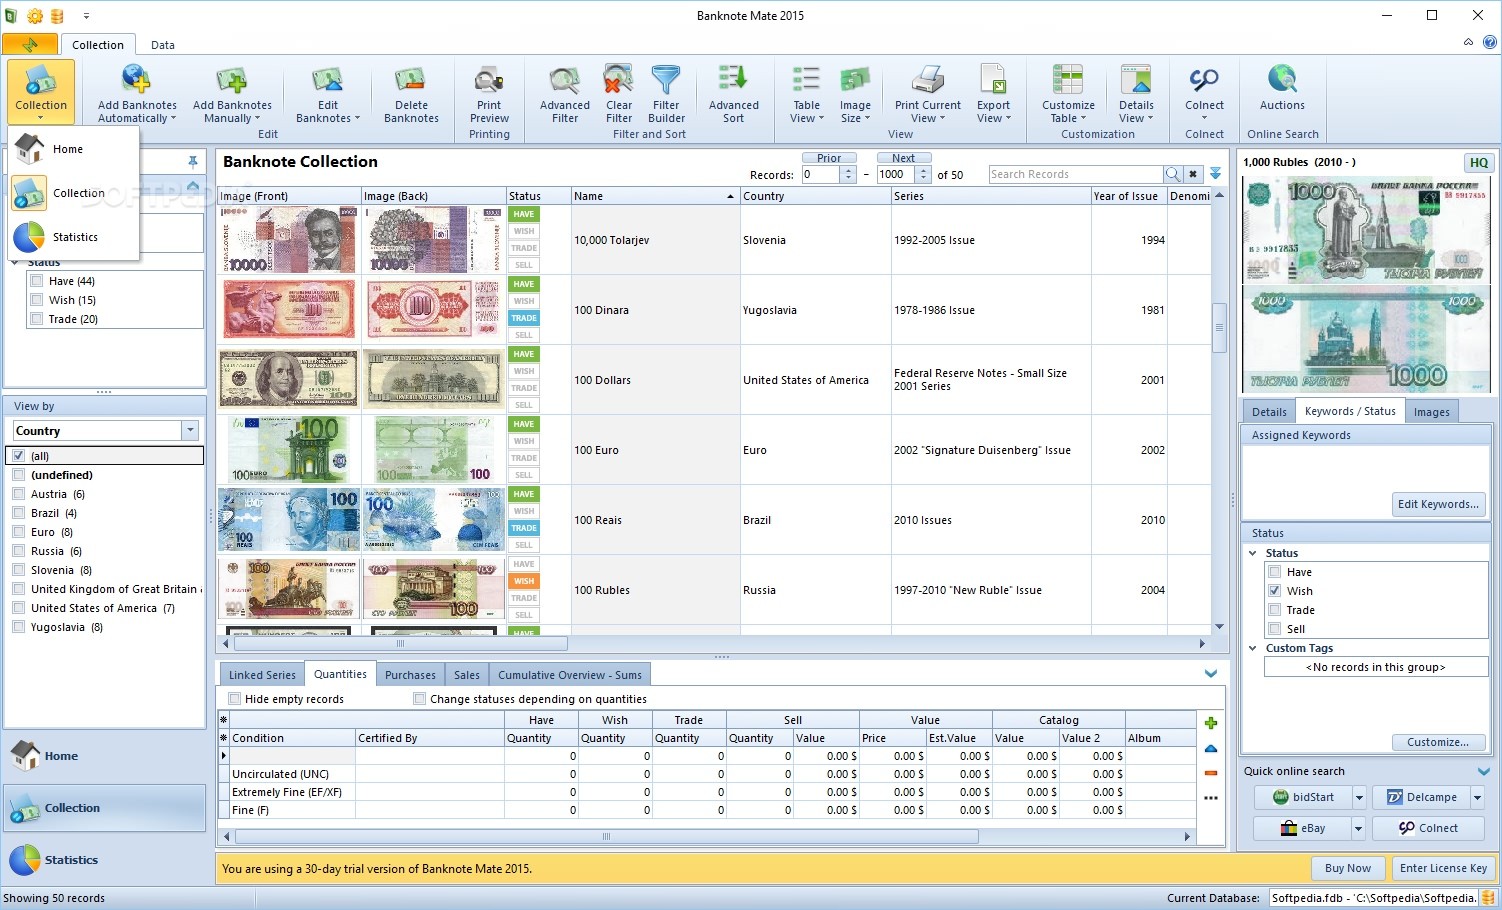This screenshot has width=1502, height=910.
Task: Open Advanced Sort
Action: 734,94
